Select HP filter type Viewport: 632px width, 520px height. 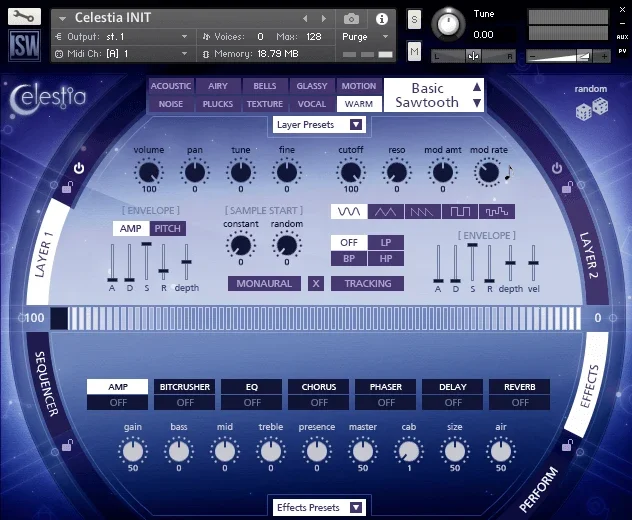tap(386, 258)
